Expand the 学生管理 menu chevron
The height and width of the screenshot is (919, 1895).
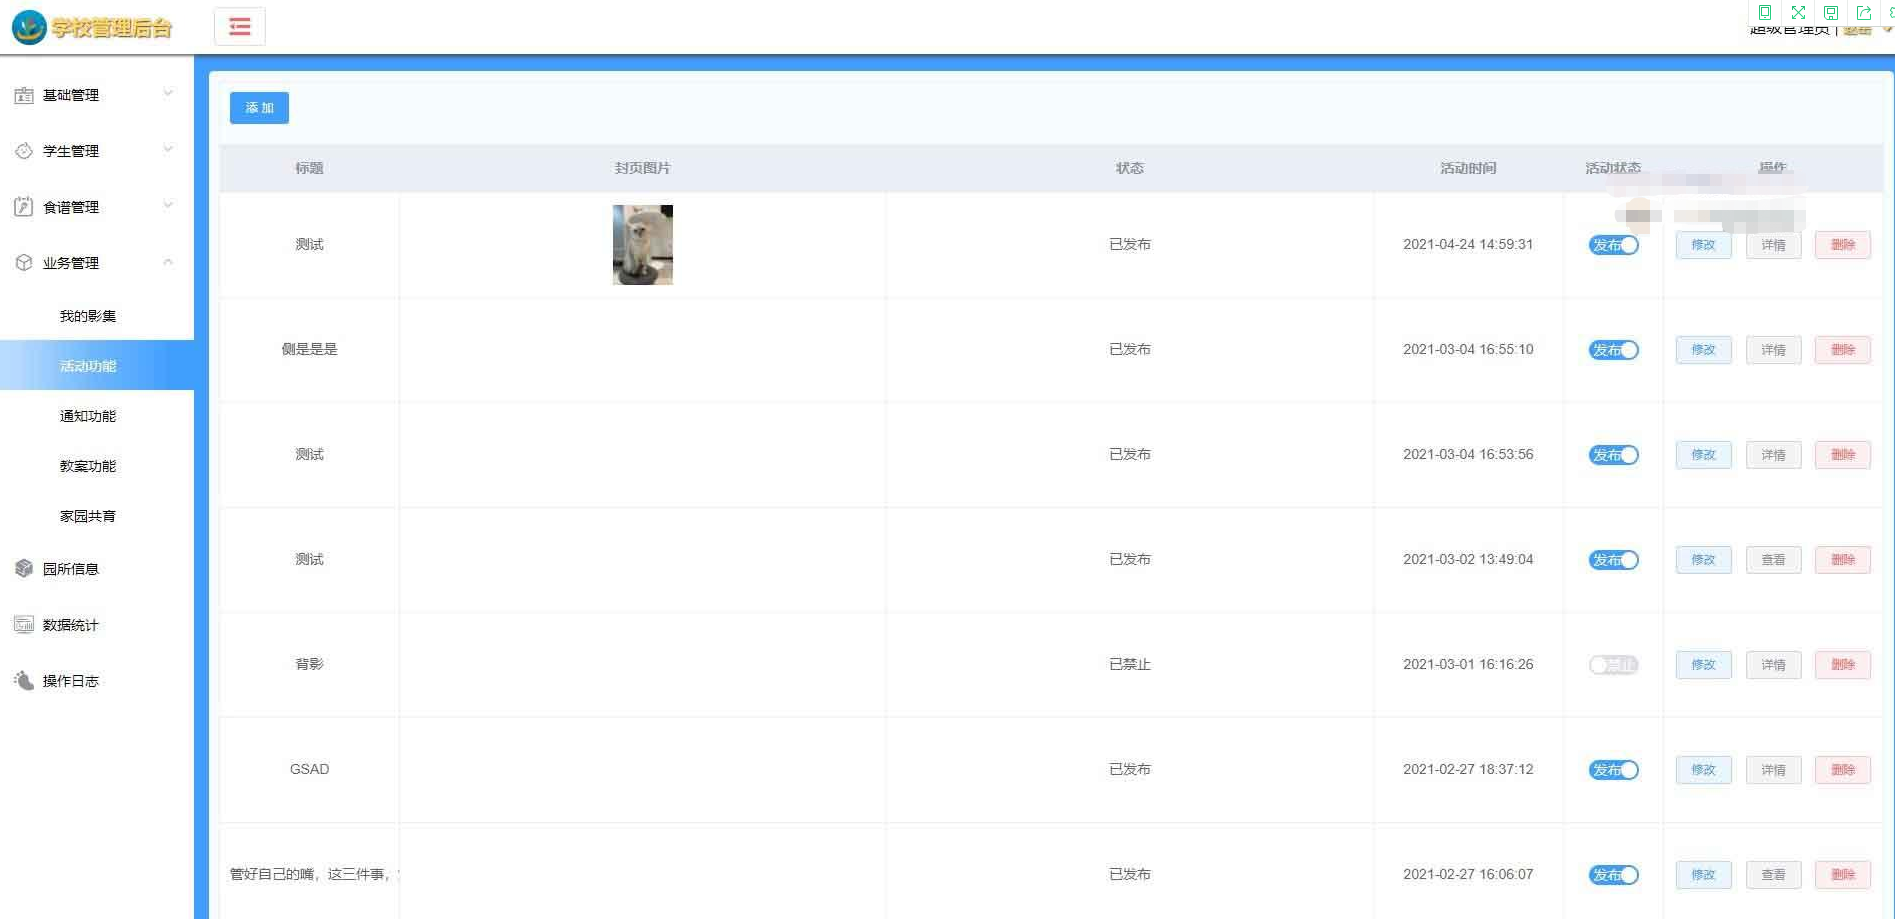(168, 150)
